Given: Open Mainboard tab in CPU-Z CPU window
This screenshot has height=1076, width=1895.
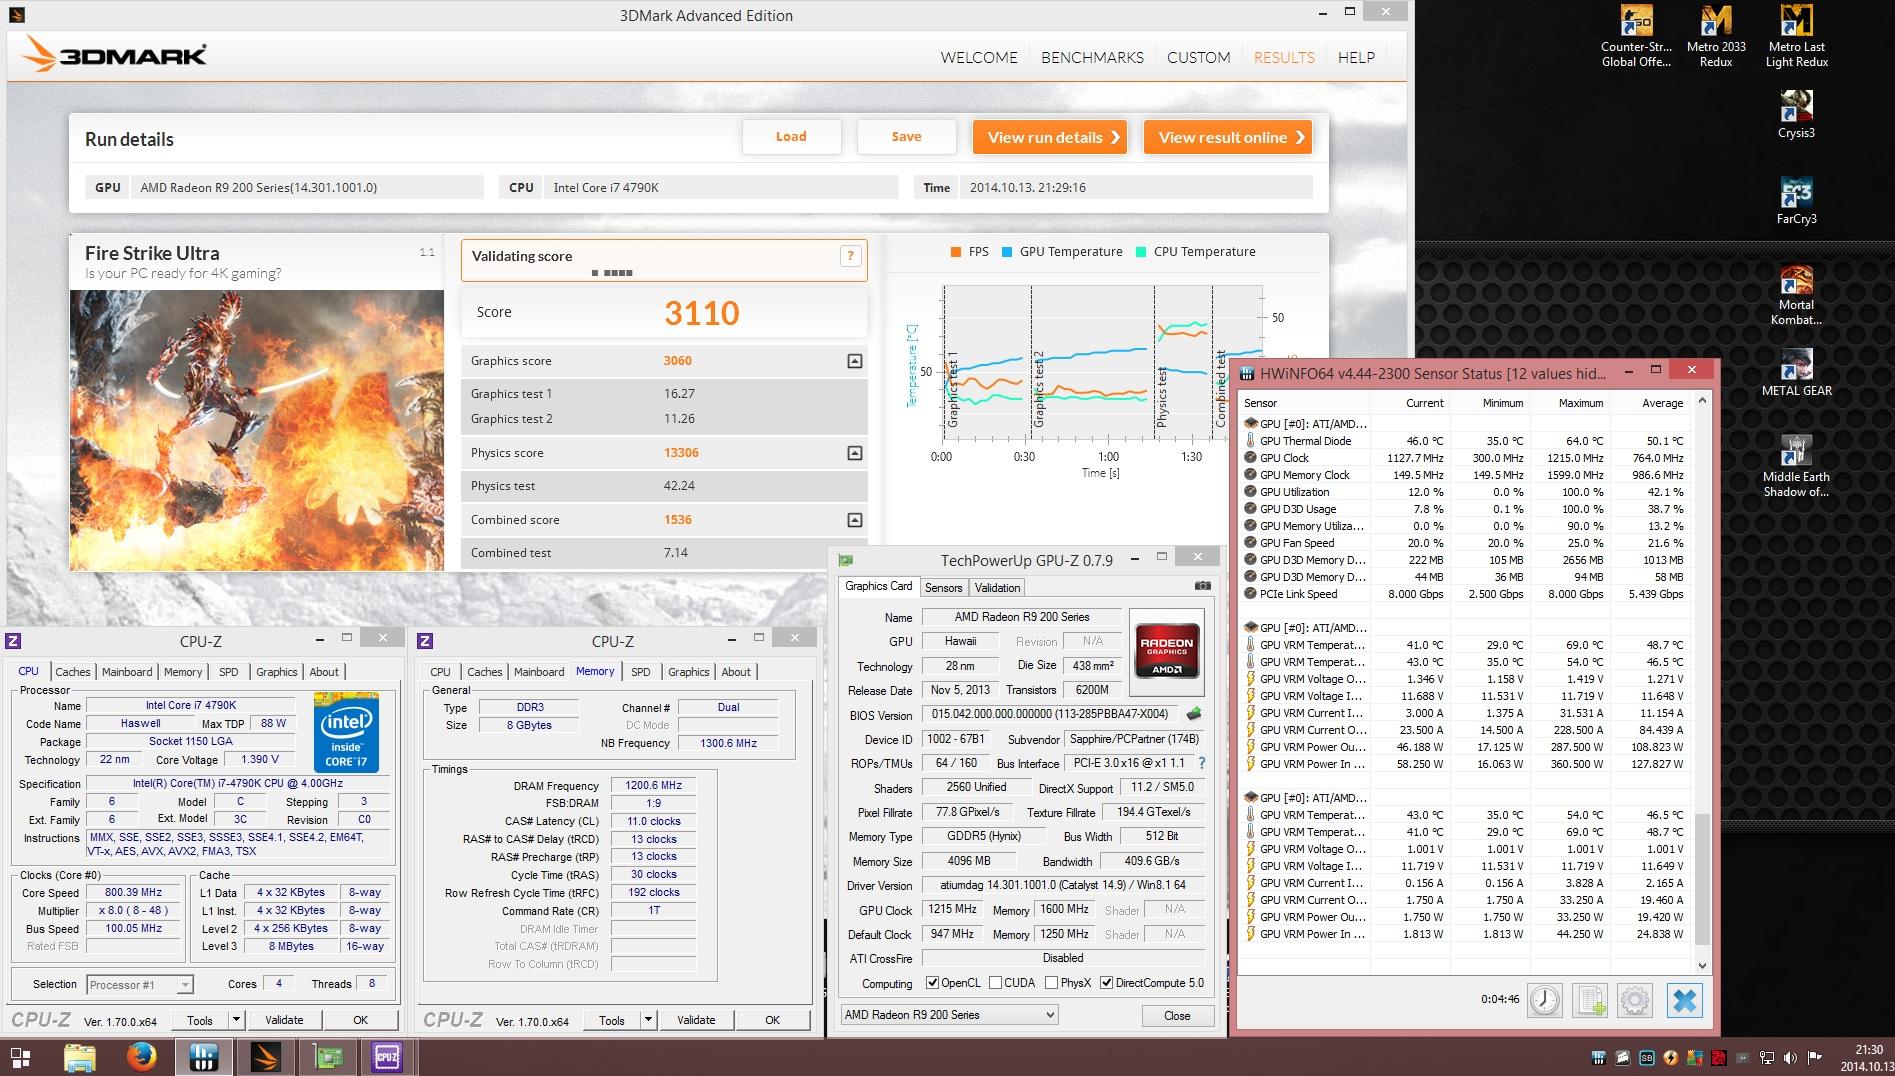Looking at the screenshot, I should [x=127, y=672].
